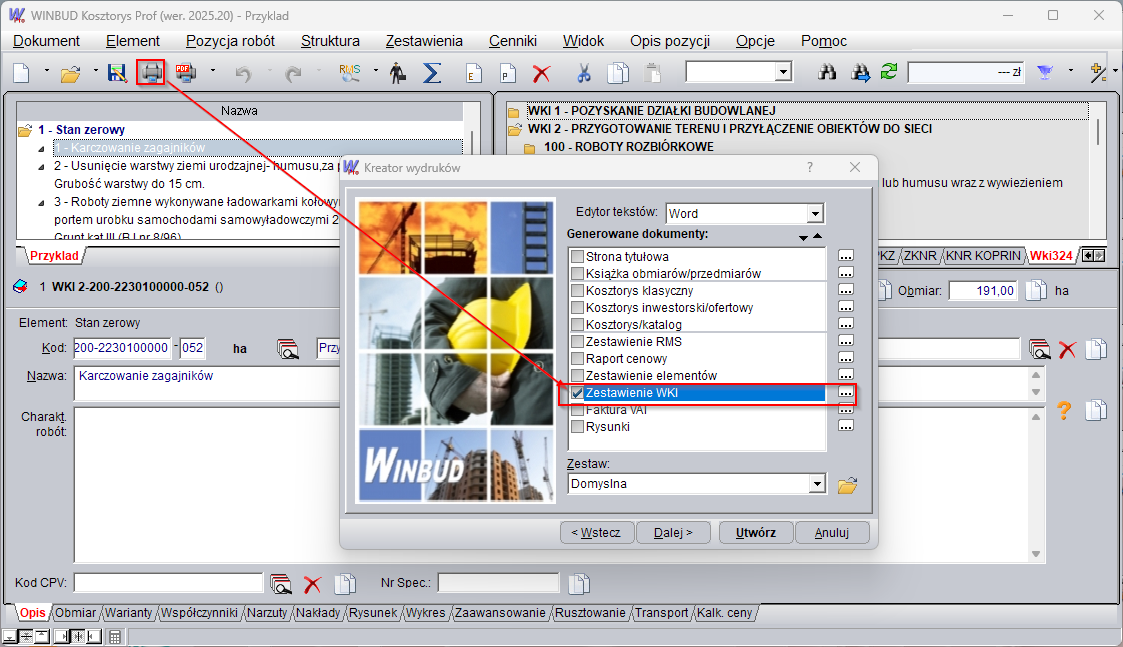Collapse the Karczowanie zagajników tree row
This screenshot has height=647, width=1123.
(x=41, y=149)
